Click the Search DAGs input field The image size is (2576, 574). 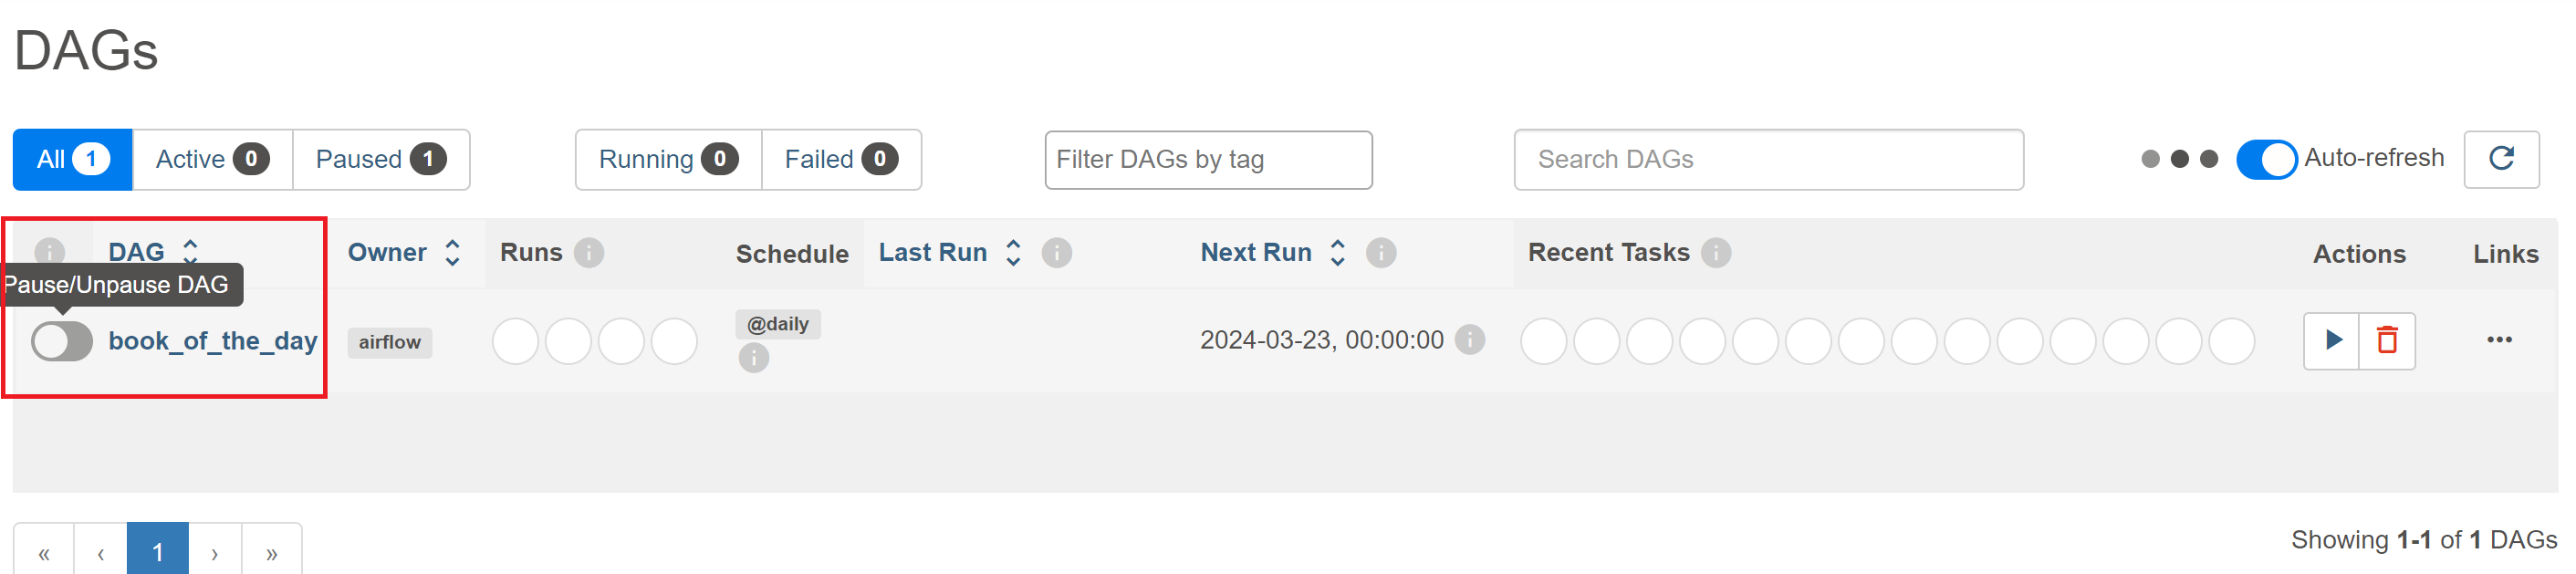pyautogui.click(x=1768, y=159)
